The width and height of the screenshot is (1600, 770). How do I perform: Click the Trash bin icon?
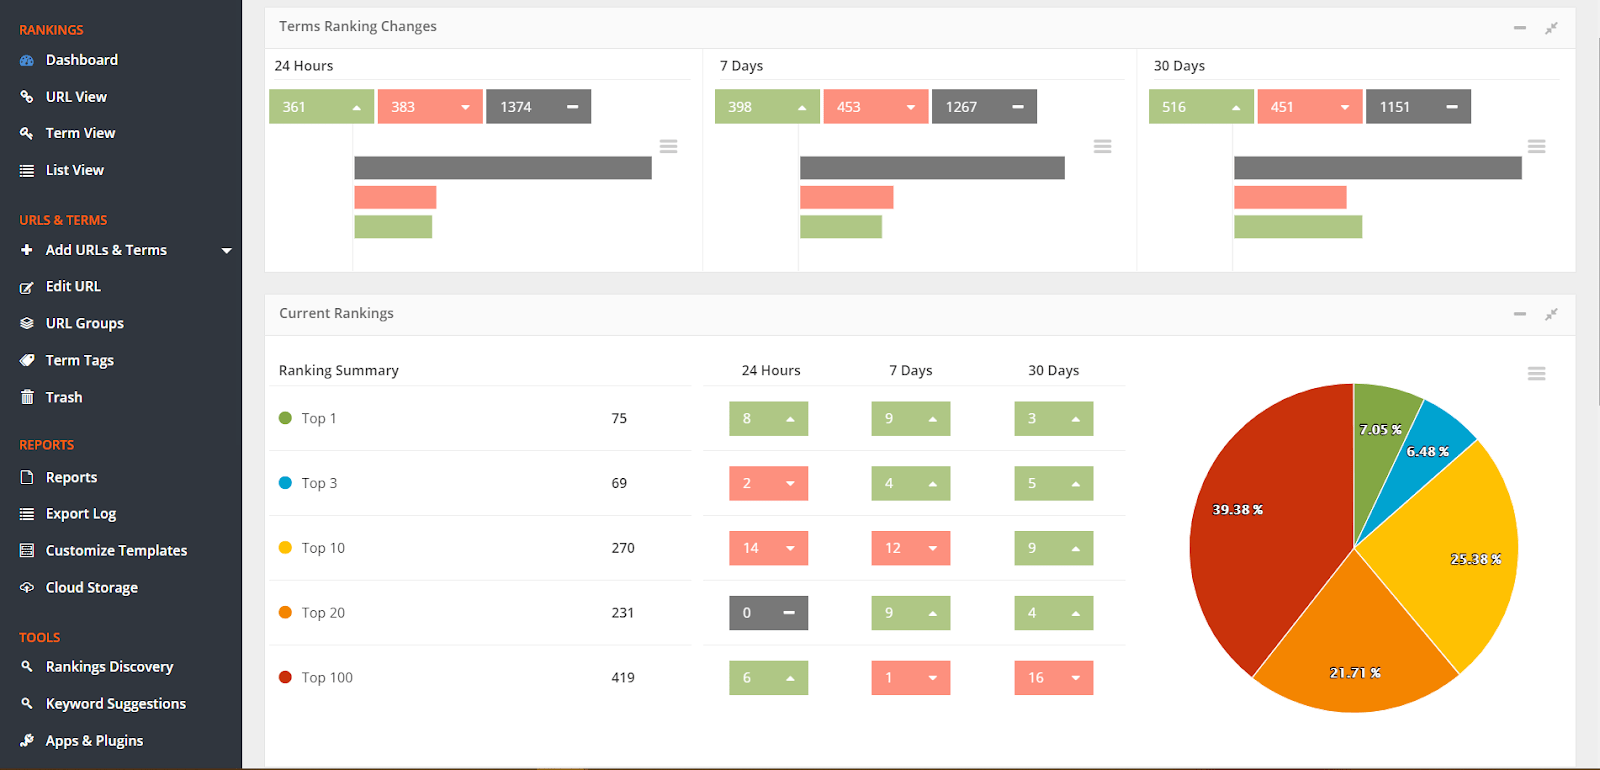tap(27, 398)
